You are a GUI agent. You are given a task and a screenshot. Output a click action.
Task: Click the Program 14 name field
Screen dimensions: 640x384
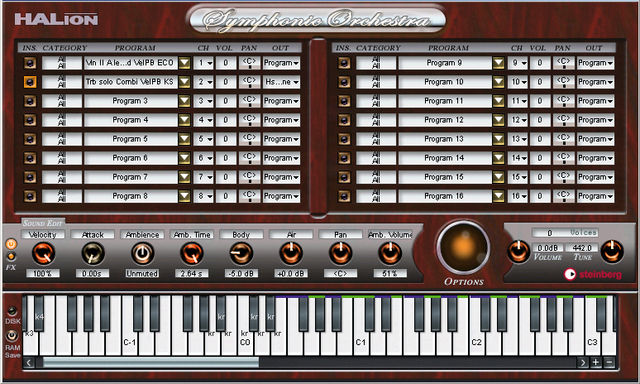coord(444,158)
